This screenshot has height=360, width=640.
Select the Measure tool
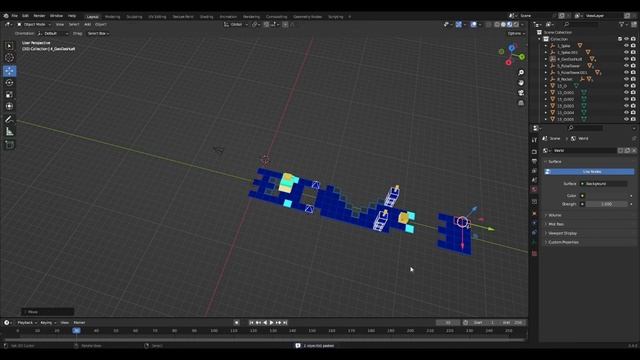pos(9,131)
